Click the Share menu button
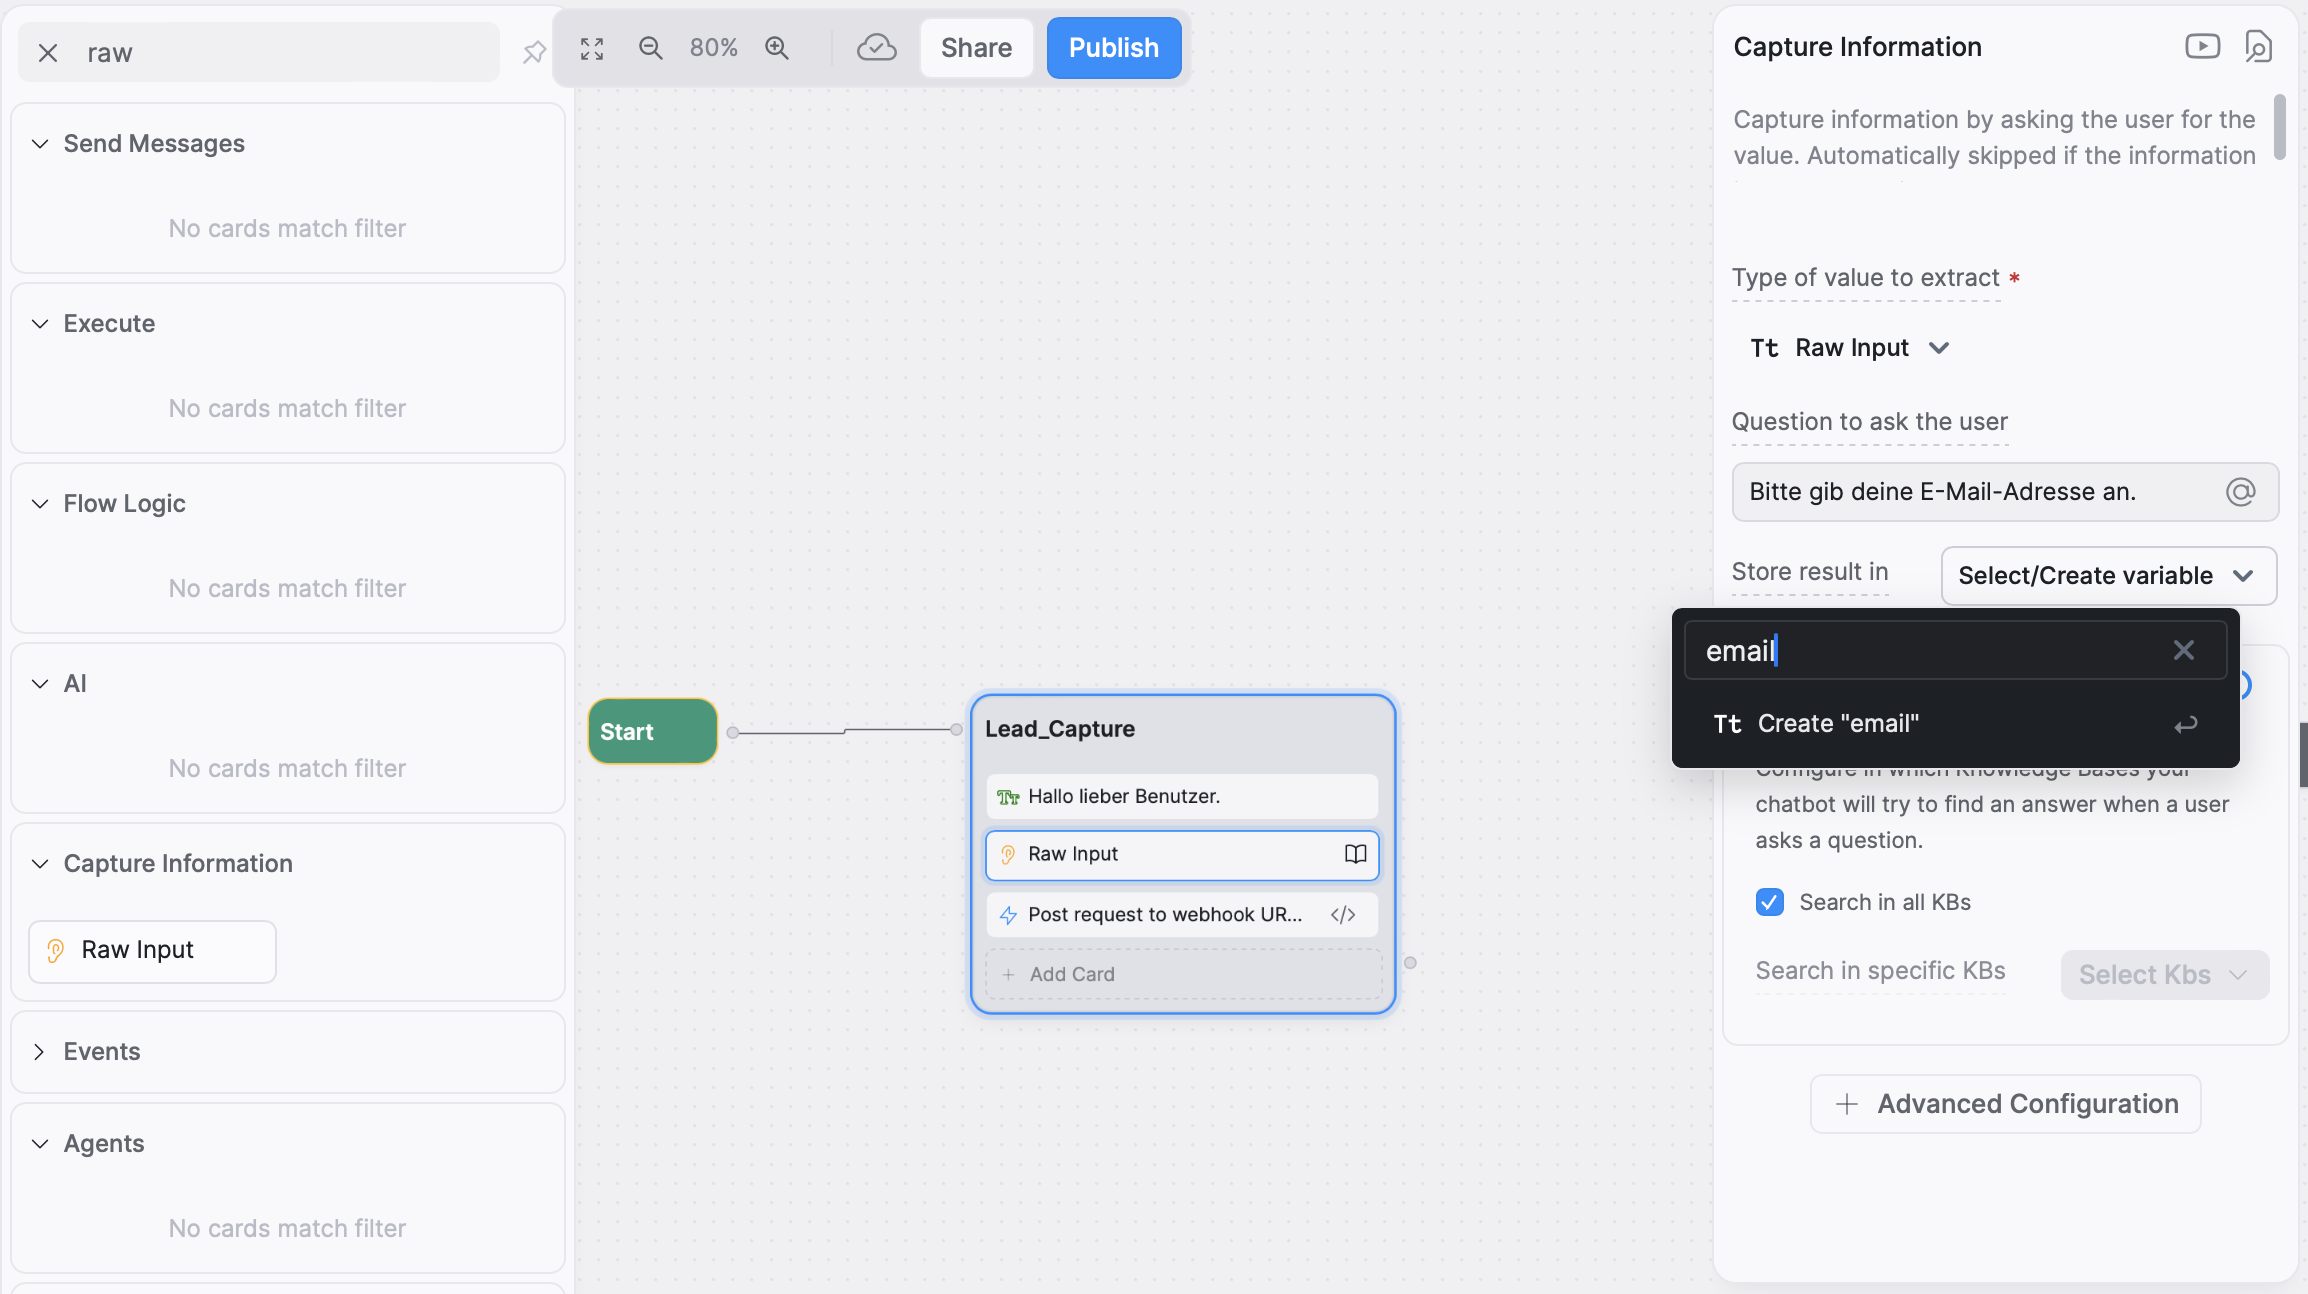This screenshot has height=1294, width=2308. (975, 48)
